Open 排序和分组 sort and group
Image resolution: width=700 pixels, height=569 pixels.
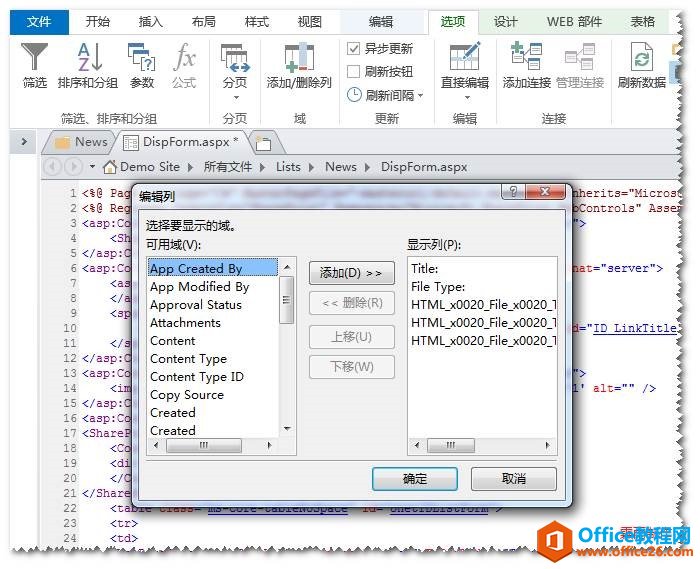[x=88, y=65]
